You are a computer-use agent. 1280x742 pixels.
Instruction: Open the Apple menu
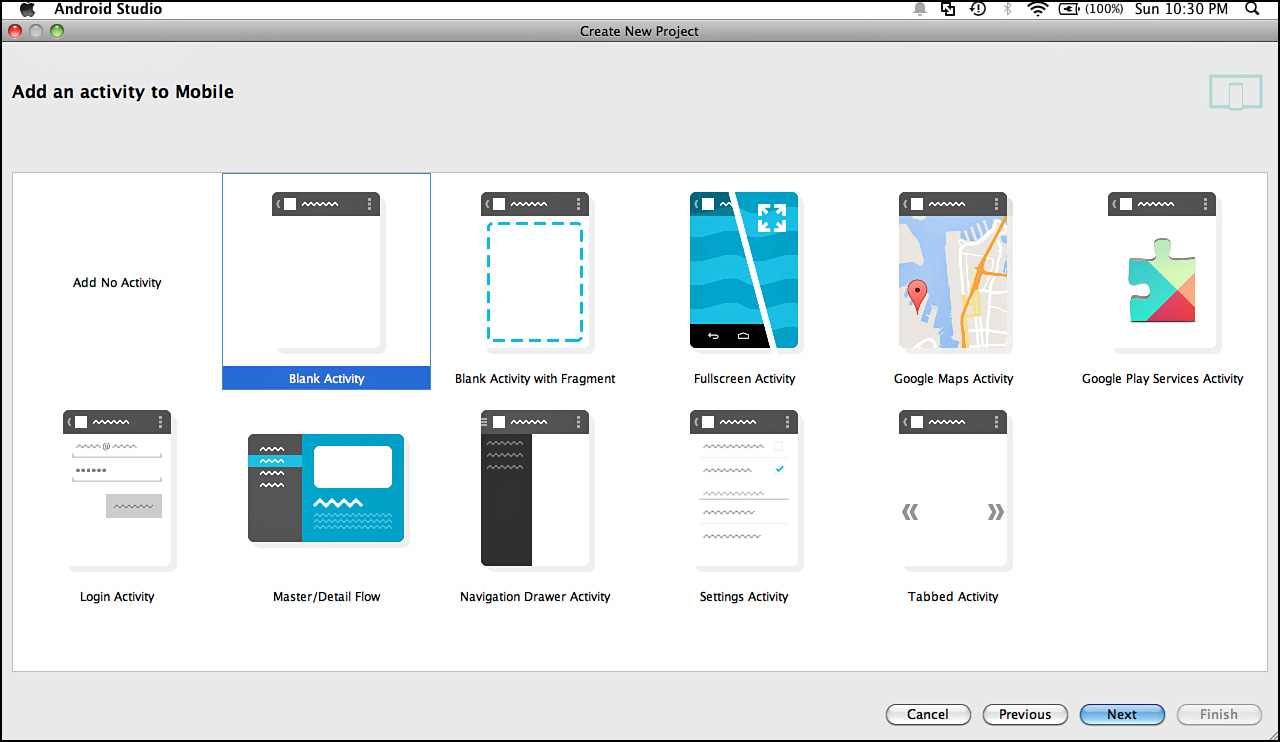click(27, 9)
